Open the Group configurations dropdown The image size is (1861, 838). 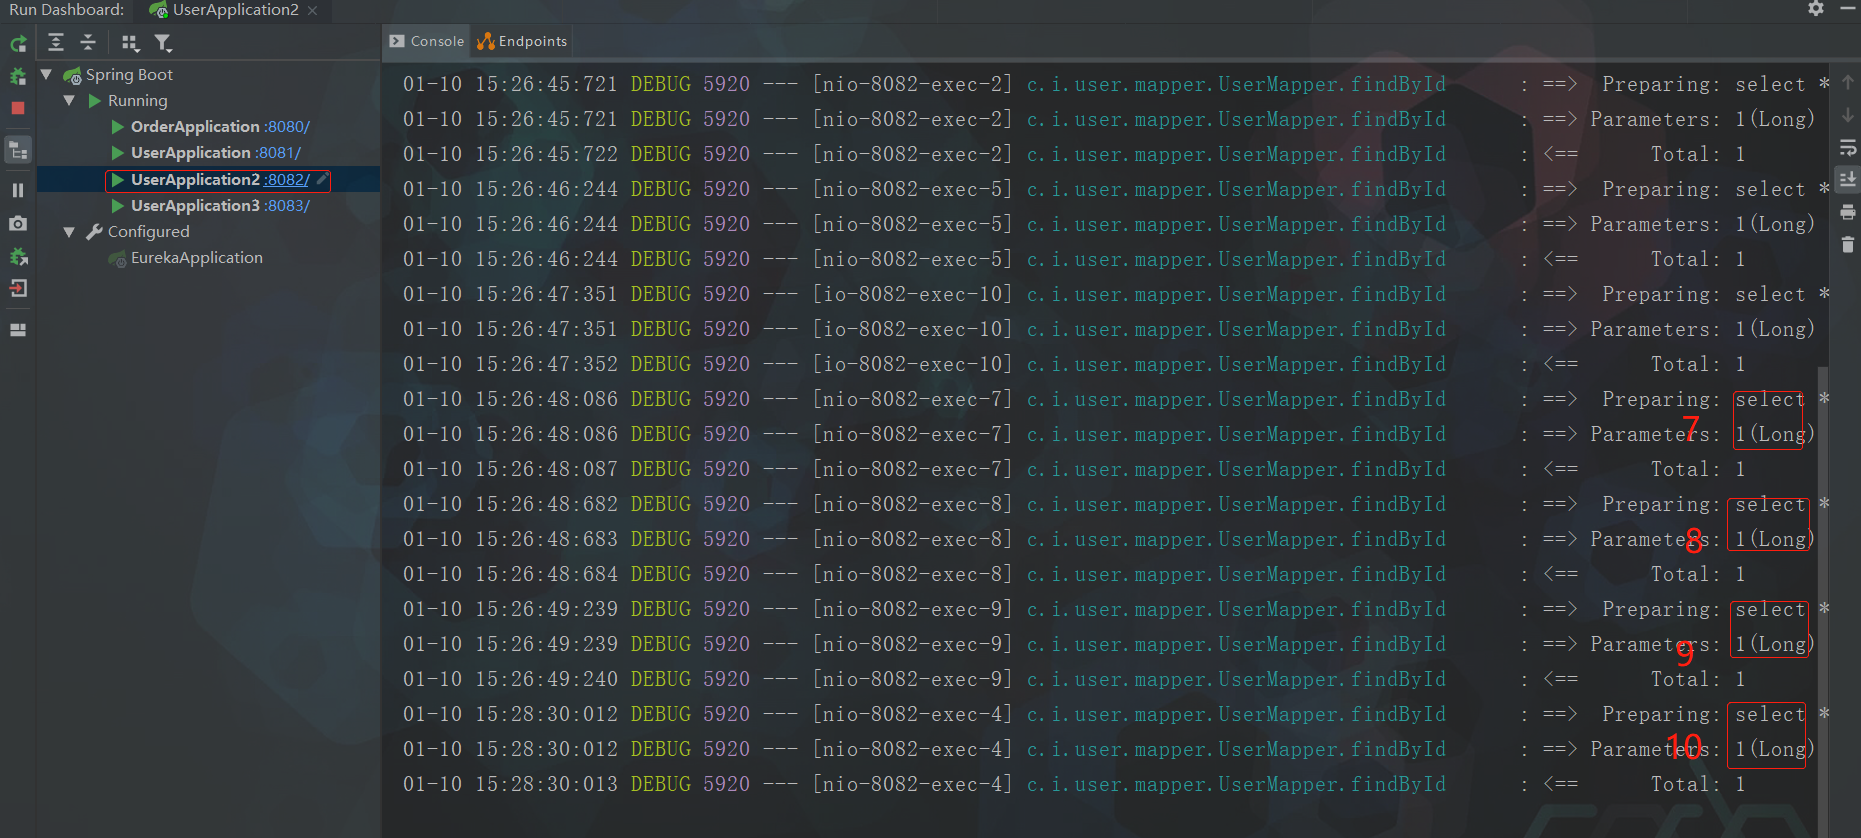click(130, 43)
